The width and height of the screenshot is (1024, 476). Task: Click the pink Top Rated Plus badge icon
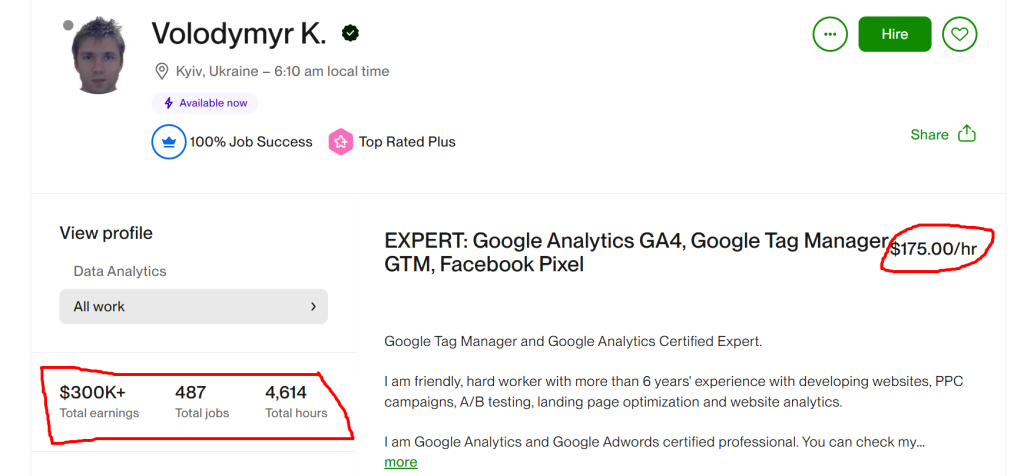[341, 142]
